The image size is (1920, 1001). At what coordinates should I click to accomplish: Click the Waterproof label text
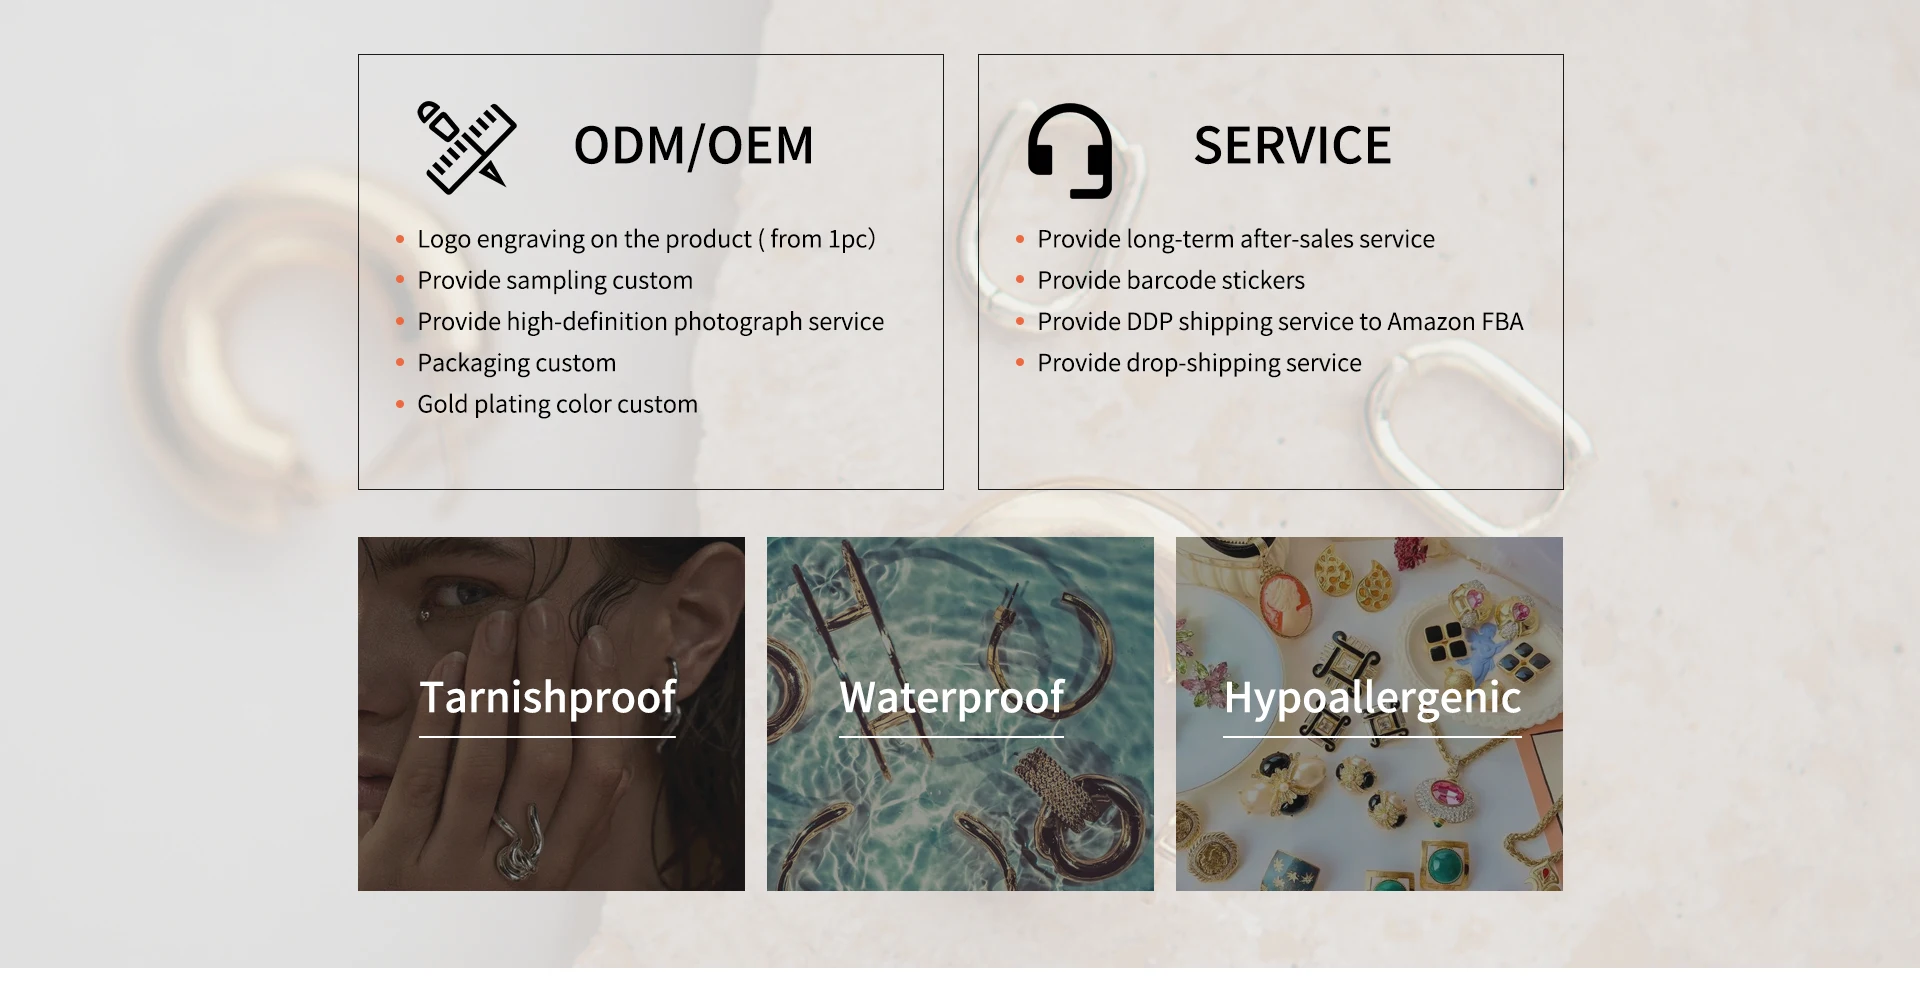[952, 697]
